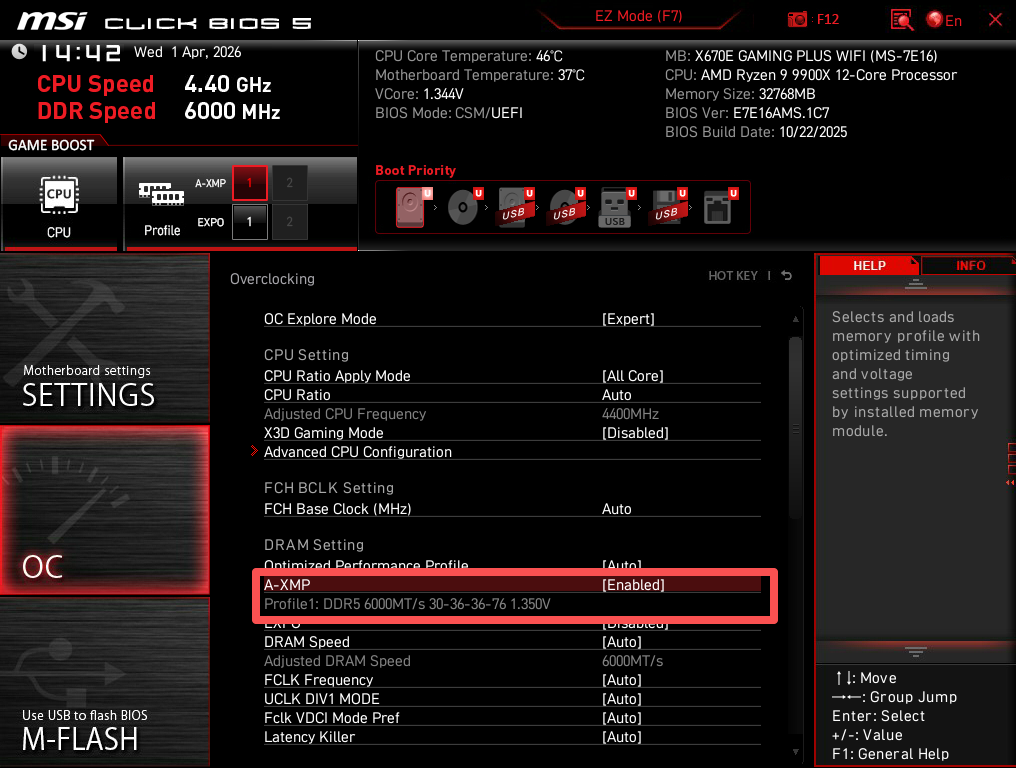The width and height of the screenshot is (1016, 768).
Task: Click the Adjusted DRAM Speed 6000MT/s row
Action: tap(512, 661)
